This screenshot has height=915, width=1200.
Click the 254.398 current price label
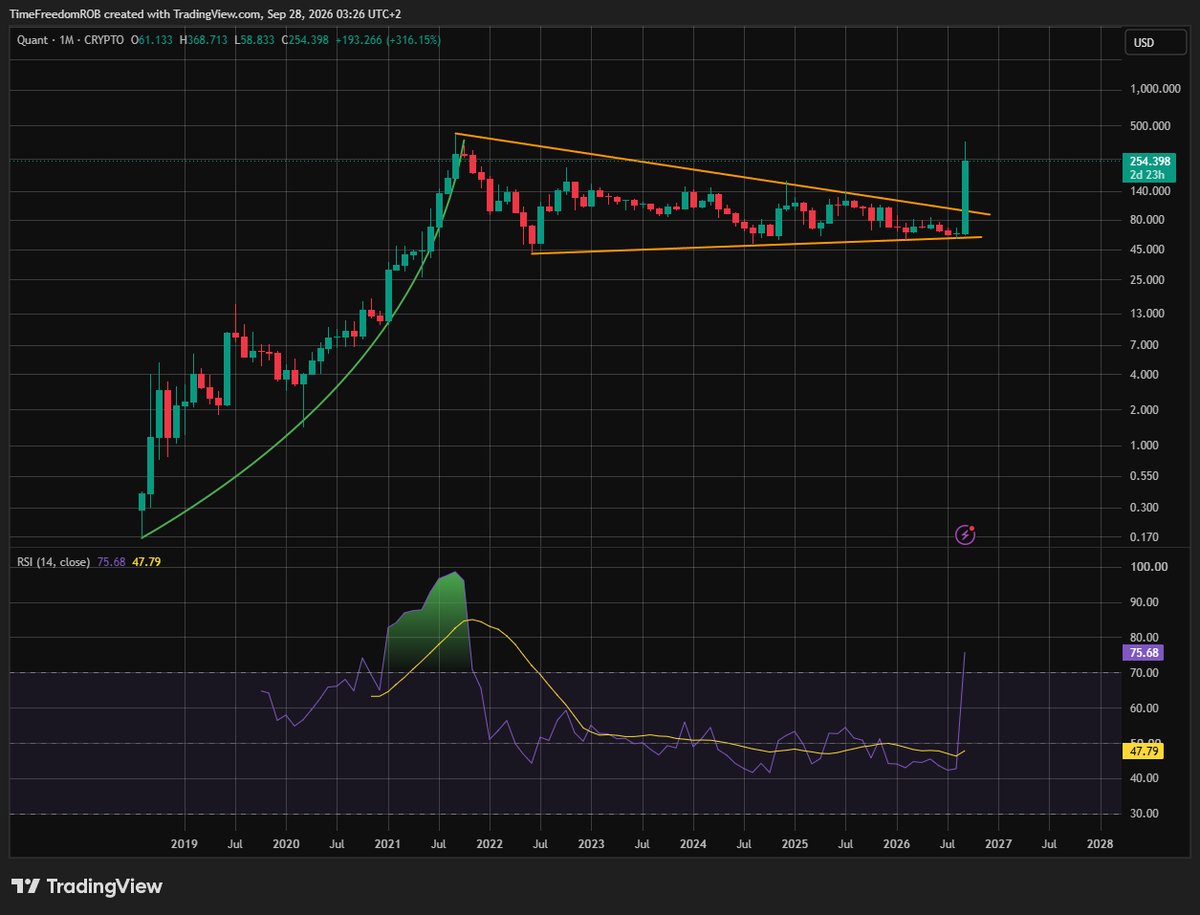pos(1147,161)
